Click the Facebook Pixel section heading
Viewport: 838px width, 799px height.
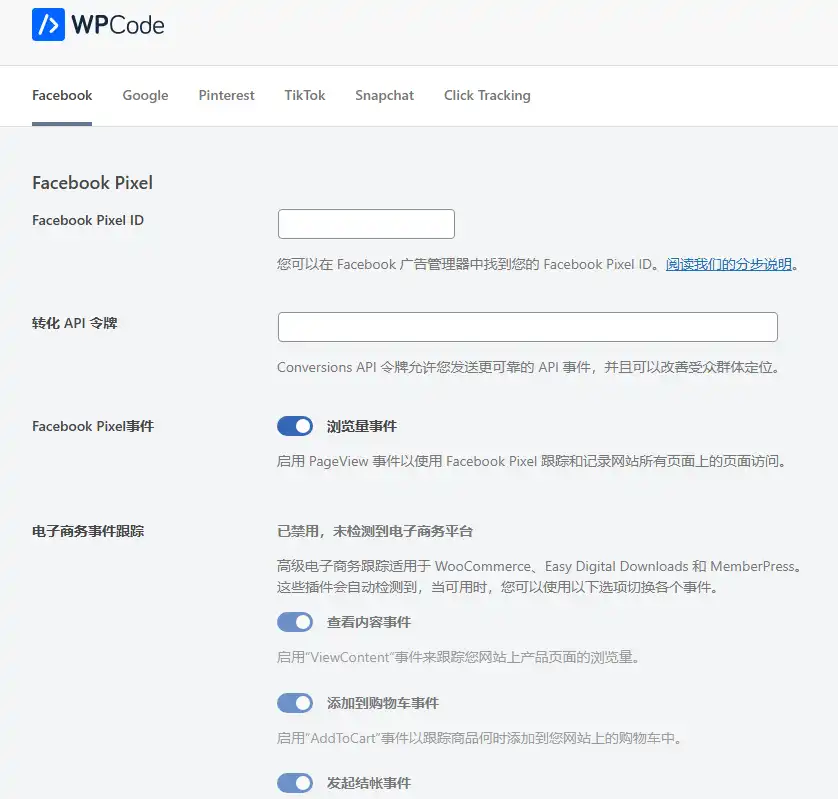(x=91, y=183)
